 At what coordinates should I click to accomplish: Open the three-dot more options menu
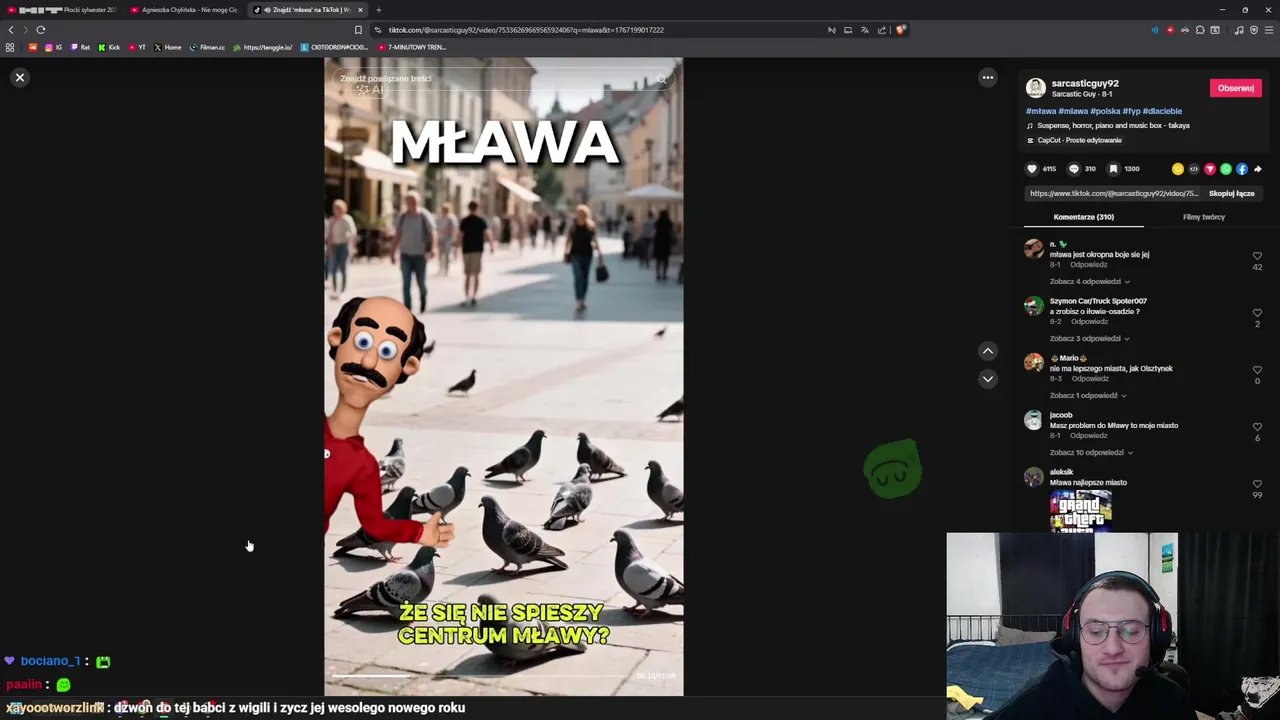[988, 77]
